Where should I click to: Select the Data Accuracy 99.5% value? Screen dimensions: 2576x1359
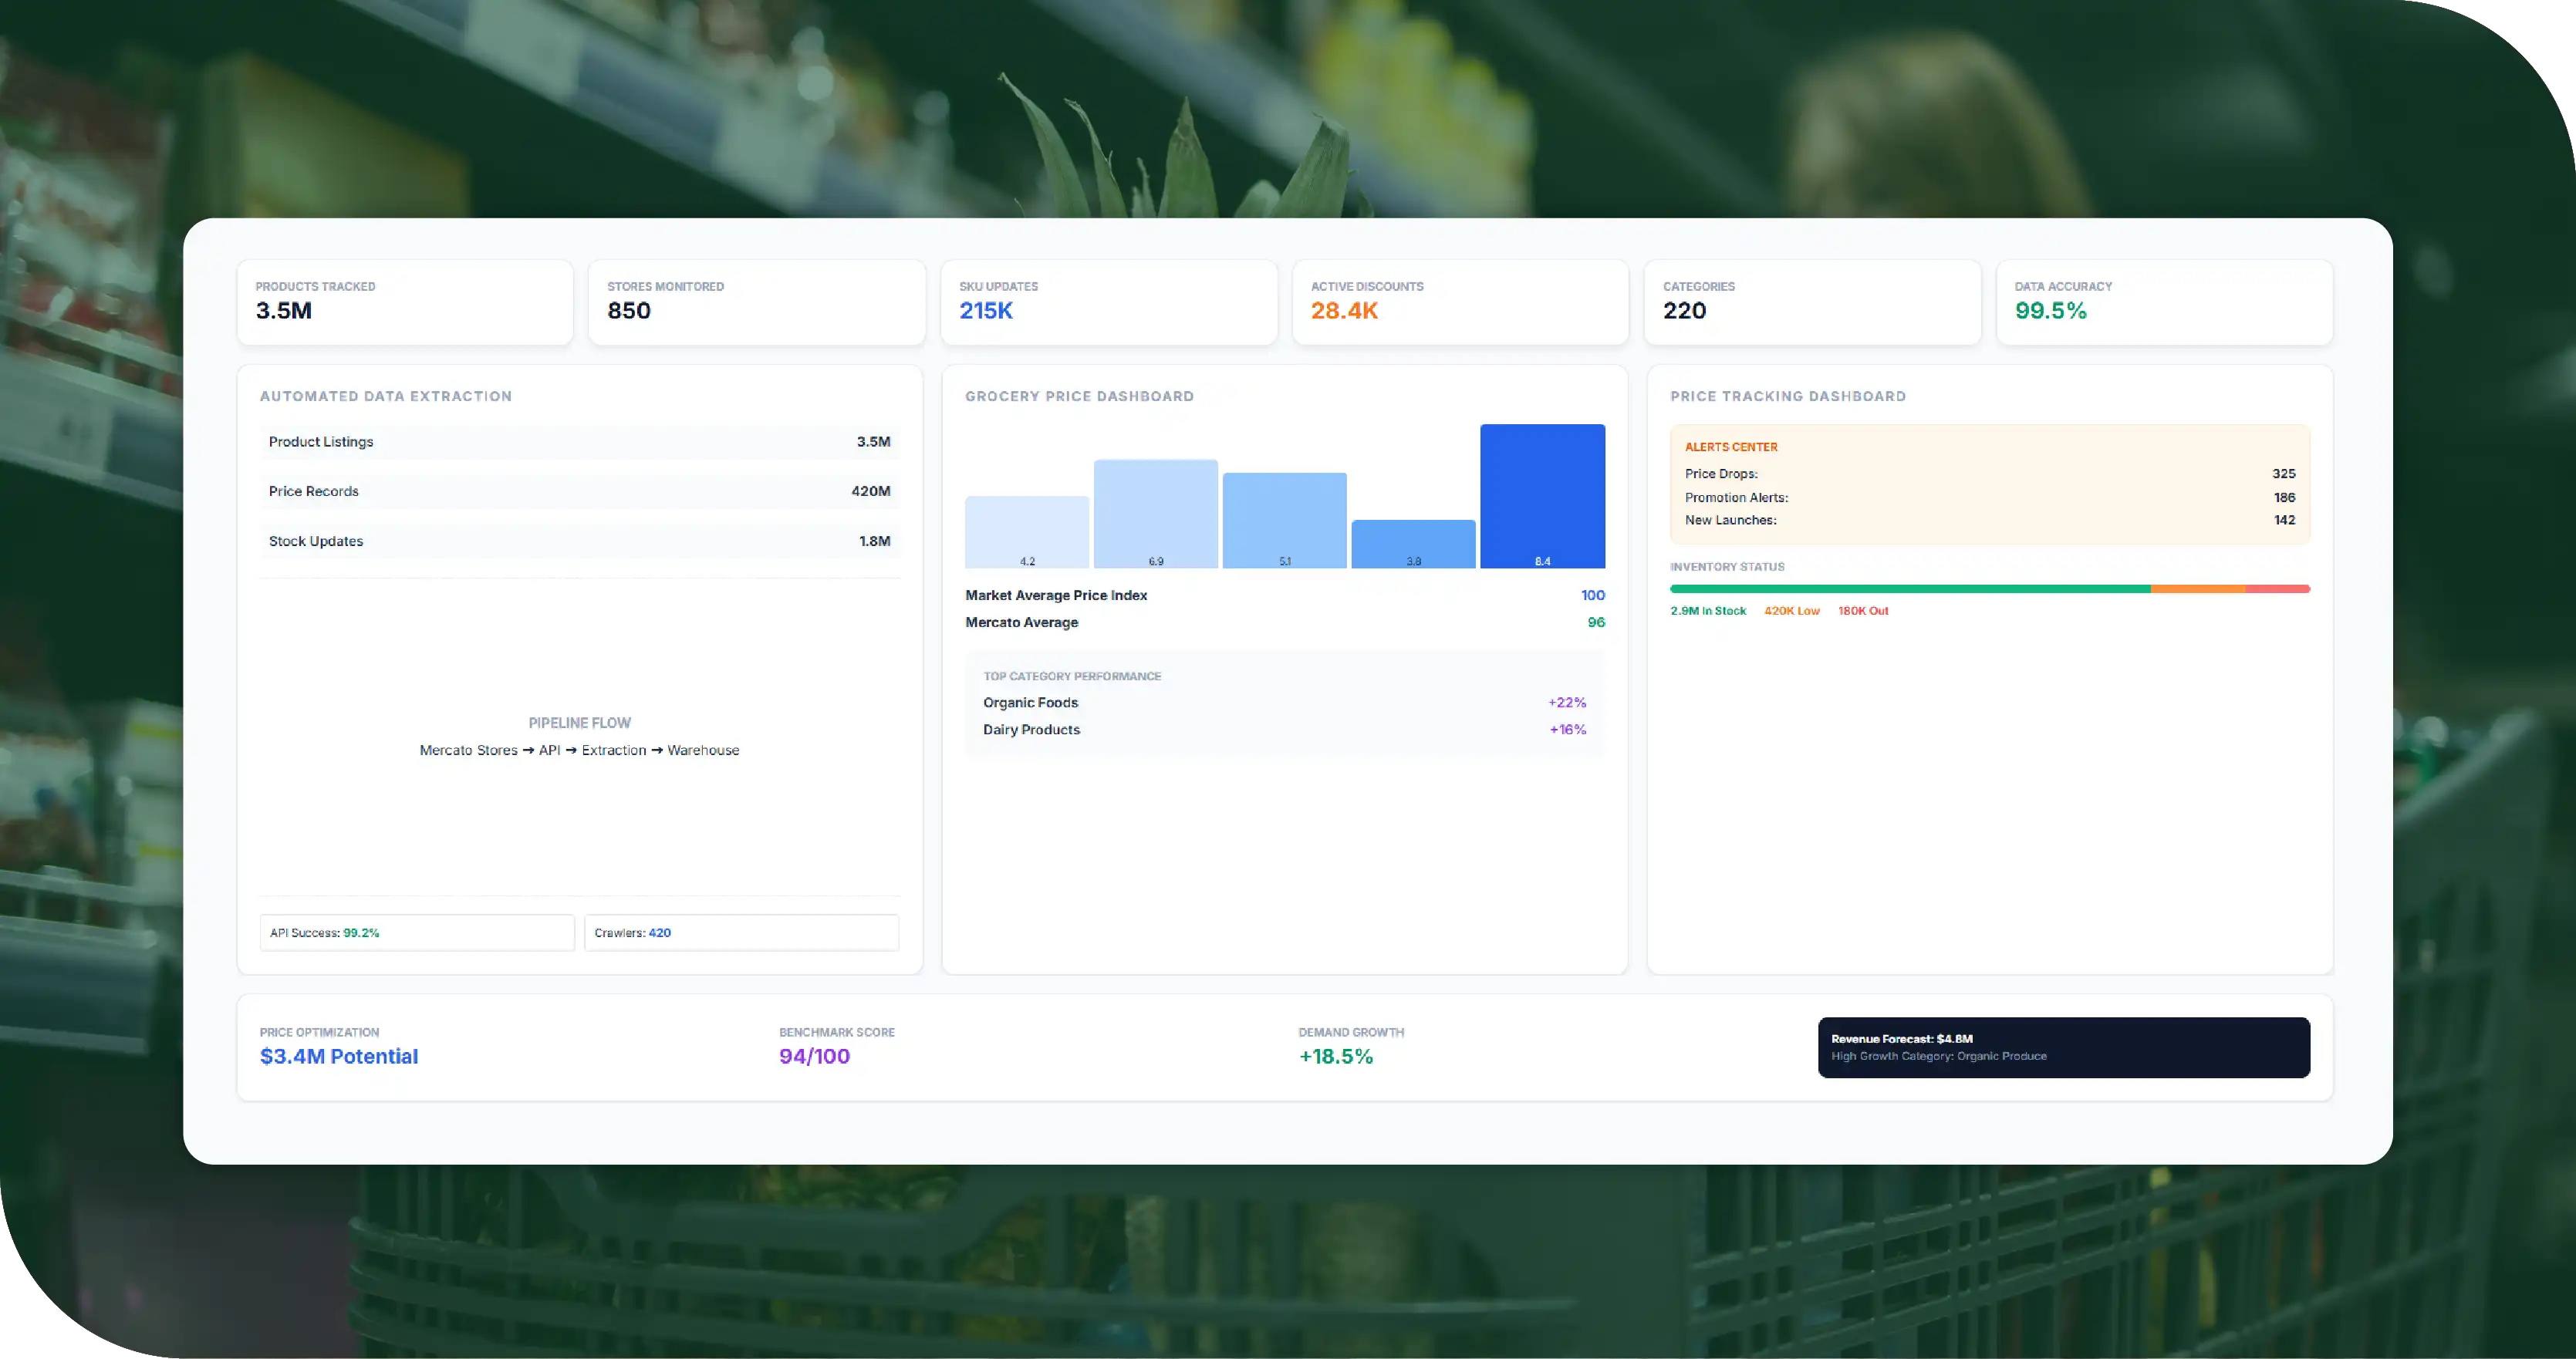(x=2050, y=311)
